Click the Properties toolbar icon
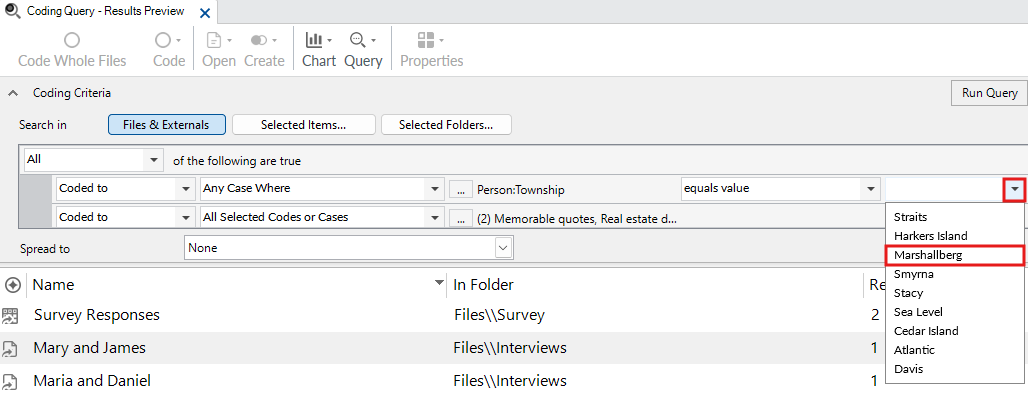The image size is (1028, 396). point(426,41)
